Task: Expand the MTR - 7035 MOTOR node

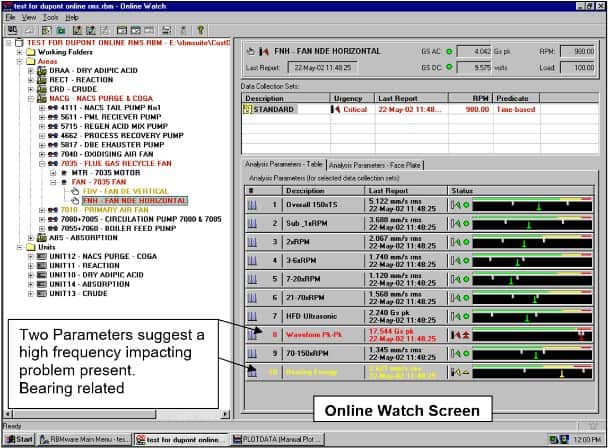Action: [53, 173]
